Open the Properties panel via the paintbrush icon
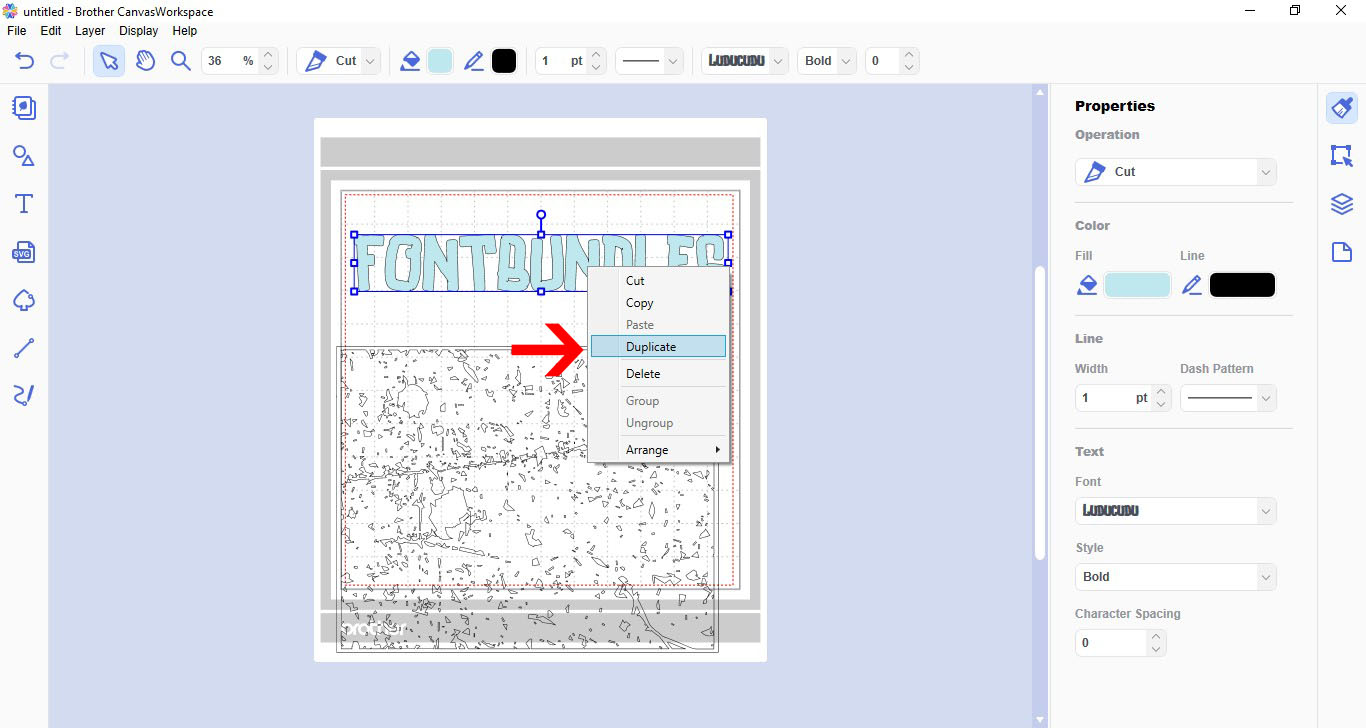 pyautogui.click(x=1342, y=108)
